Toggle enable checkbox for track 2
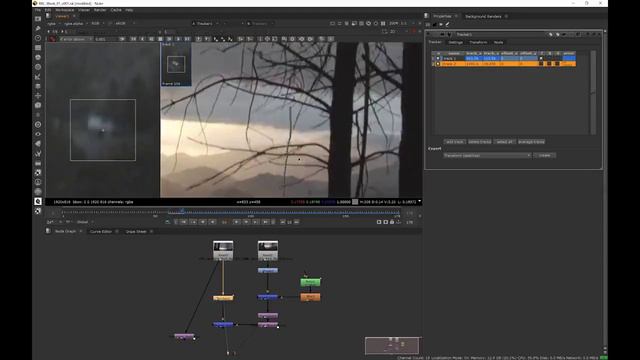640x360 pixels. tap(438, 64)
